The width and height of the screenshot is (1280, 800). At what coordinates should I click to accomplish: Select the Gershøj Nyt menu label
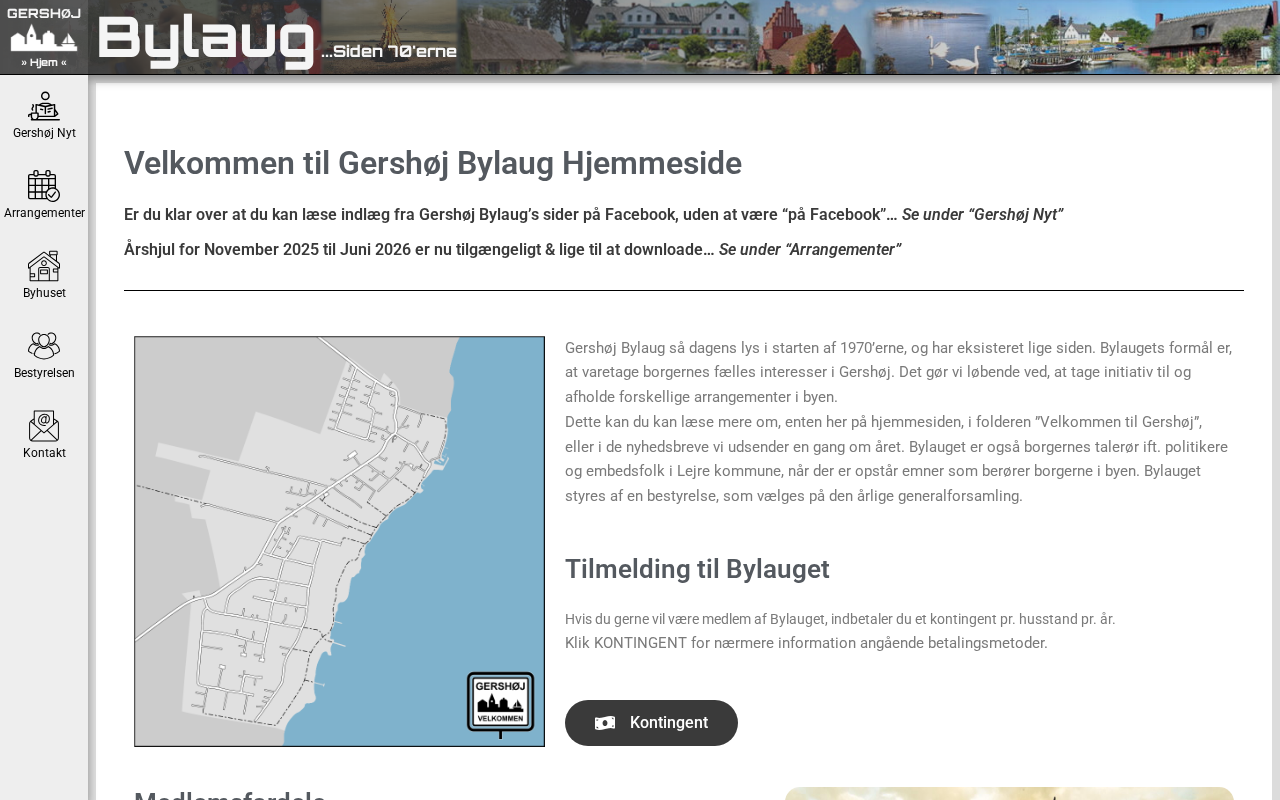(x=44, y=133)
